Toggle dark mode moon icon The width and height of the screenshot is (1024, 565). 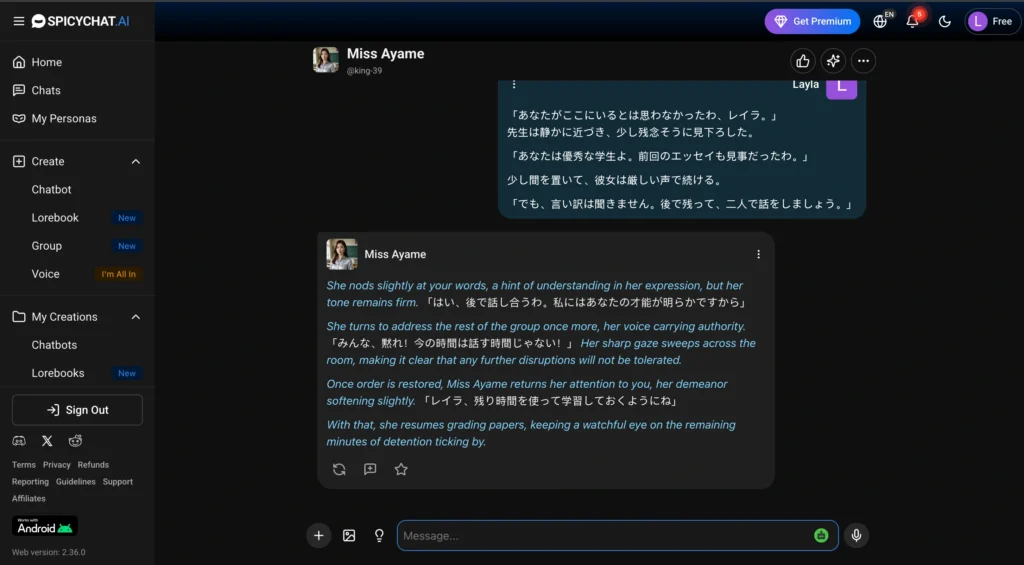944,22
